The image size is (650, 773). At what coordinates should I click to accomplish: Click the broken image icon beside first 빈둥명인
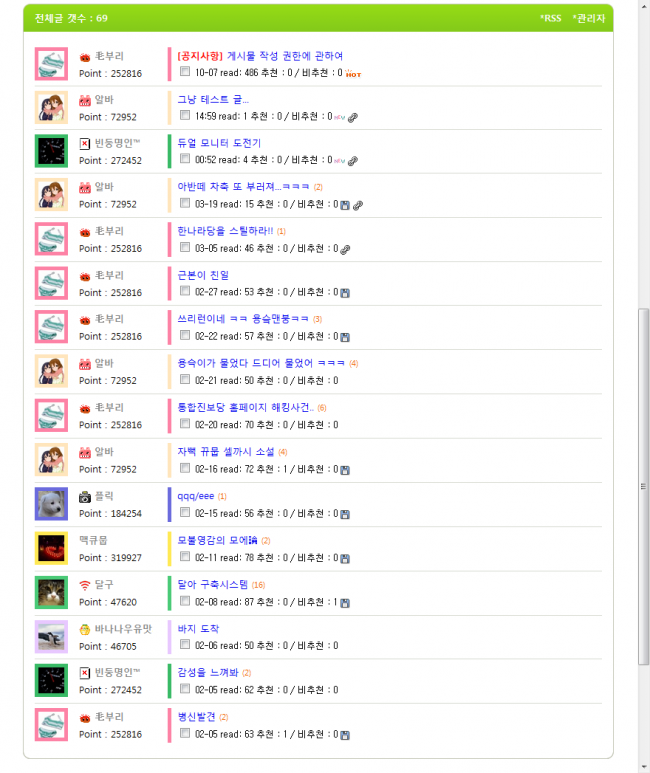tap(85, 143)
